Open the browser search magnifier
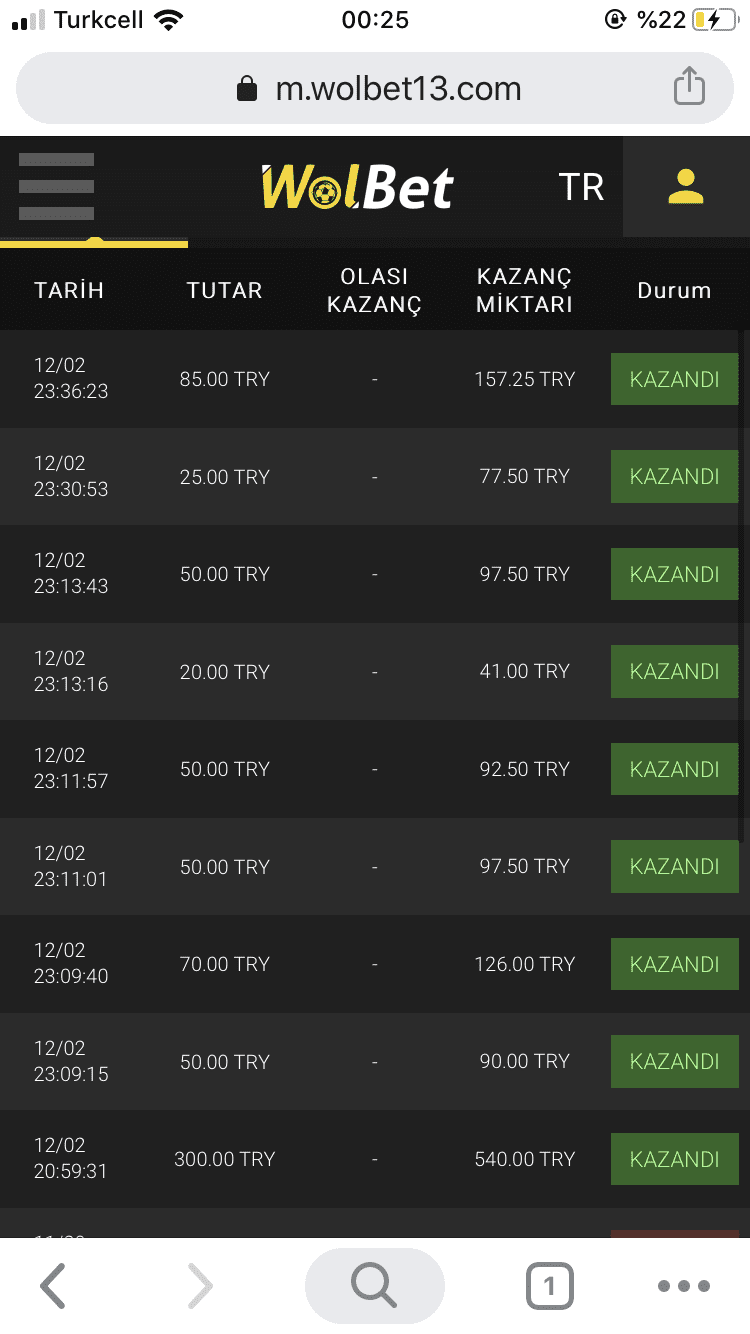Viewport: 750px width, 1334px height. 375,1286
